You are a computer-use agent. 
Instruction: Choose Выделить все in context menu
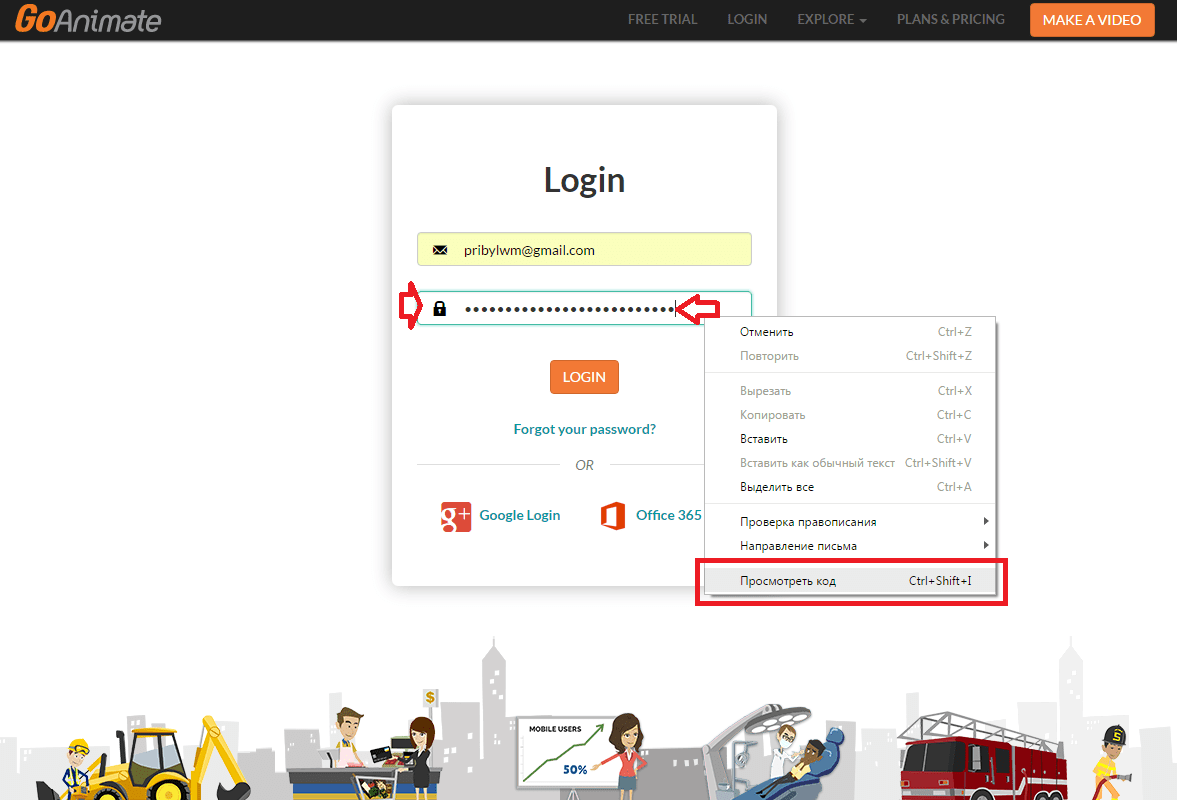(850, 487)
